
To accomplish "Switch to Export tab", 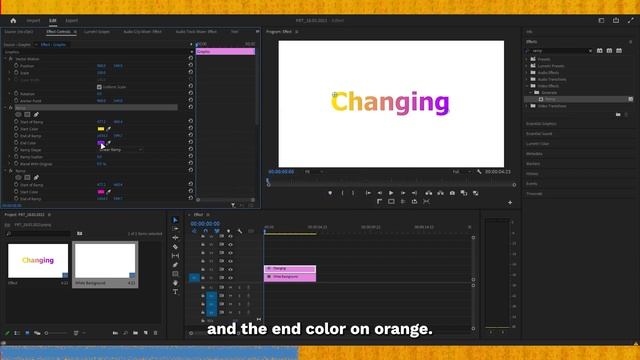I will 71,20.
